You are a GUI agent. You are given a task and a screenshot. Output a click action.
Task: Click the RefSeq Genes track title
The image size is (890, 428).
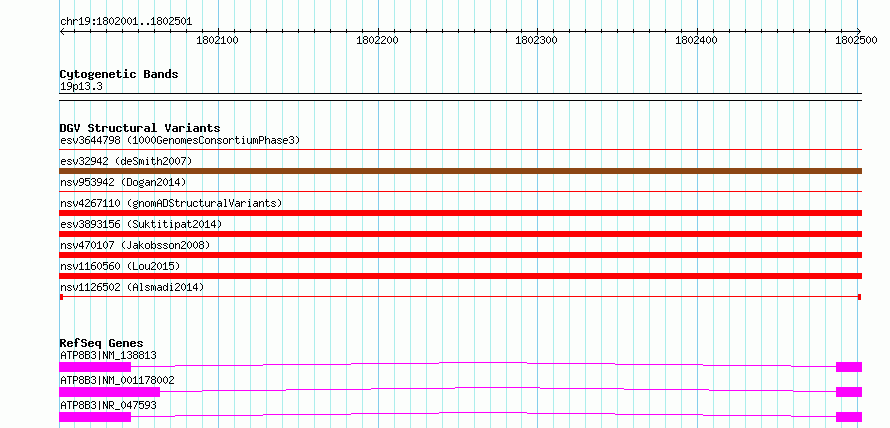(x=101, y=343)
